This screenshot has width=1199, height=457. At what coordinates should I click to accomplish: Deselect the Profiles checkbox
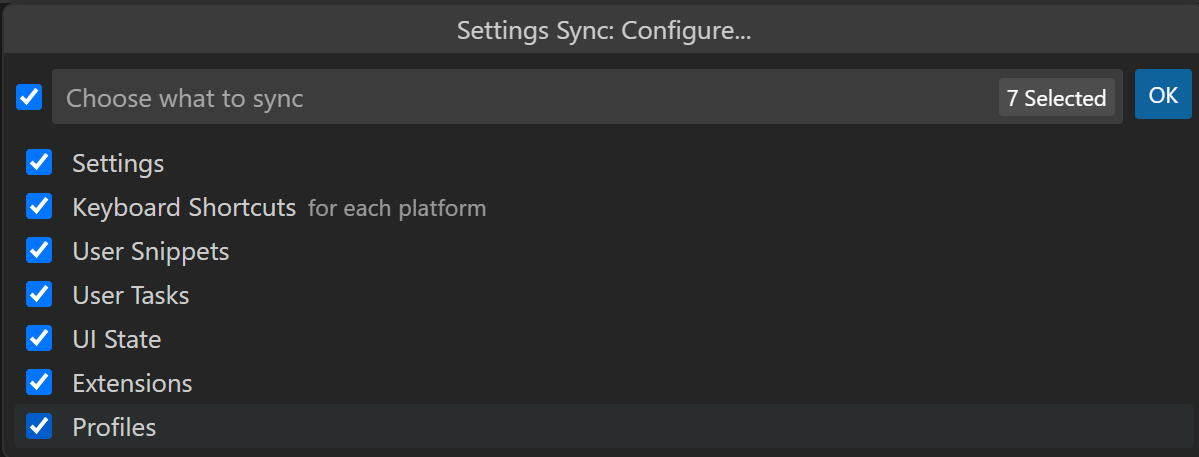pyautogui.click(x=39, y=427)
